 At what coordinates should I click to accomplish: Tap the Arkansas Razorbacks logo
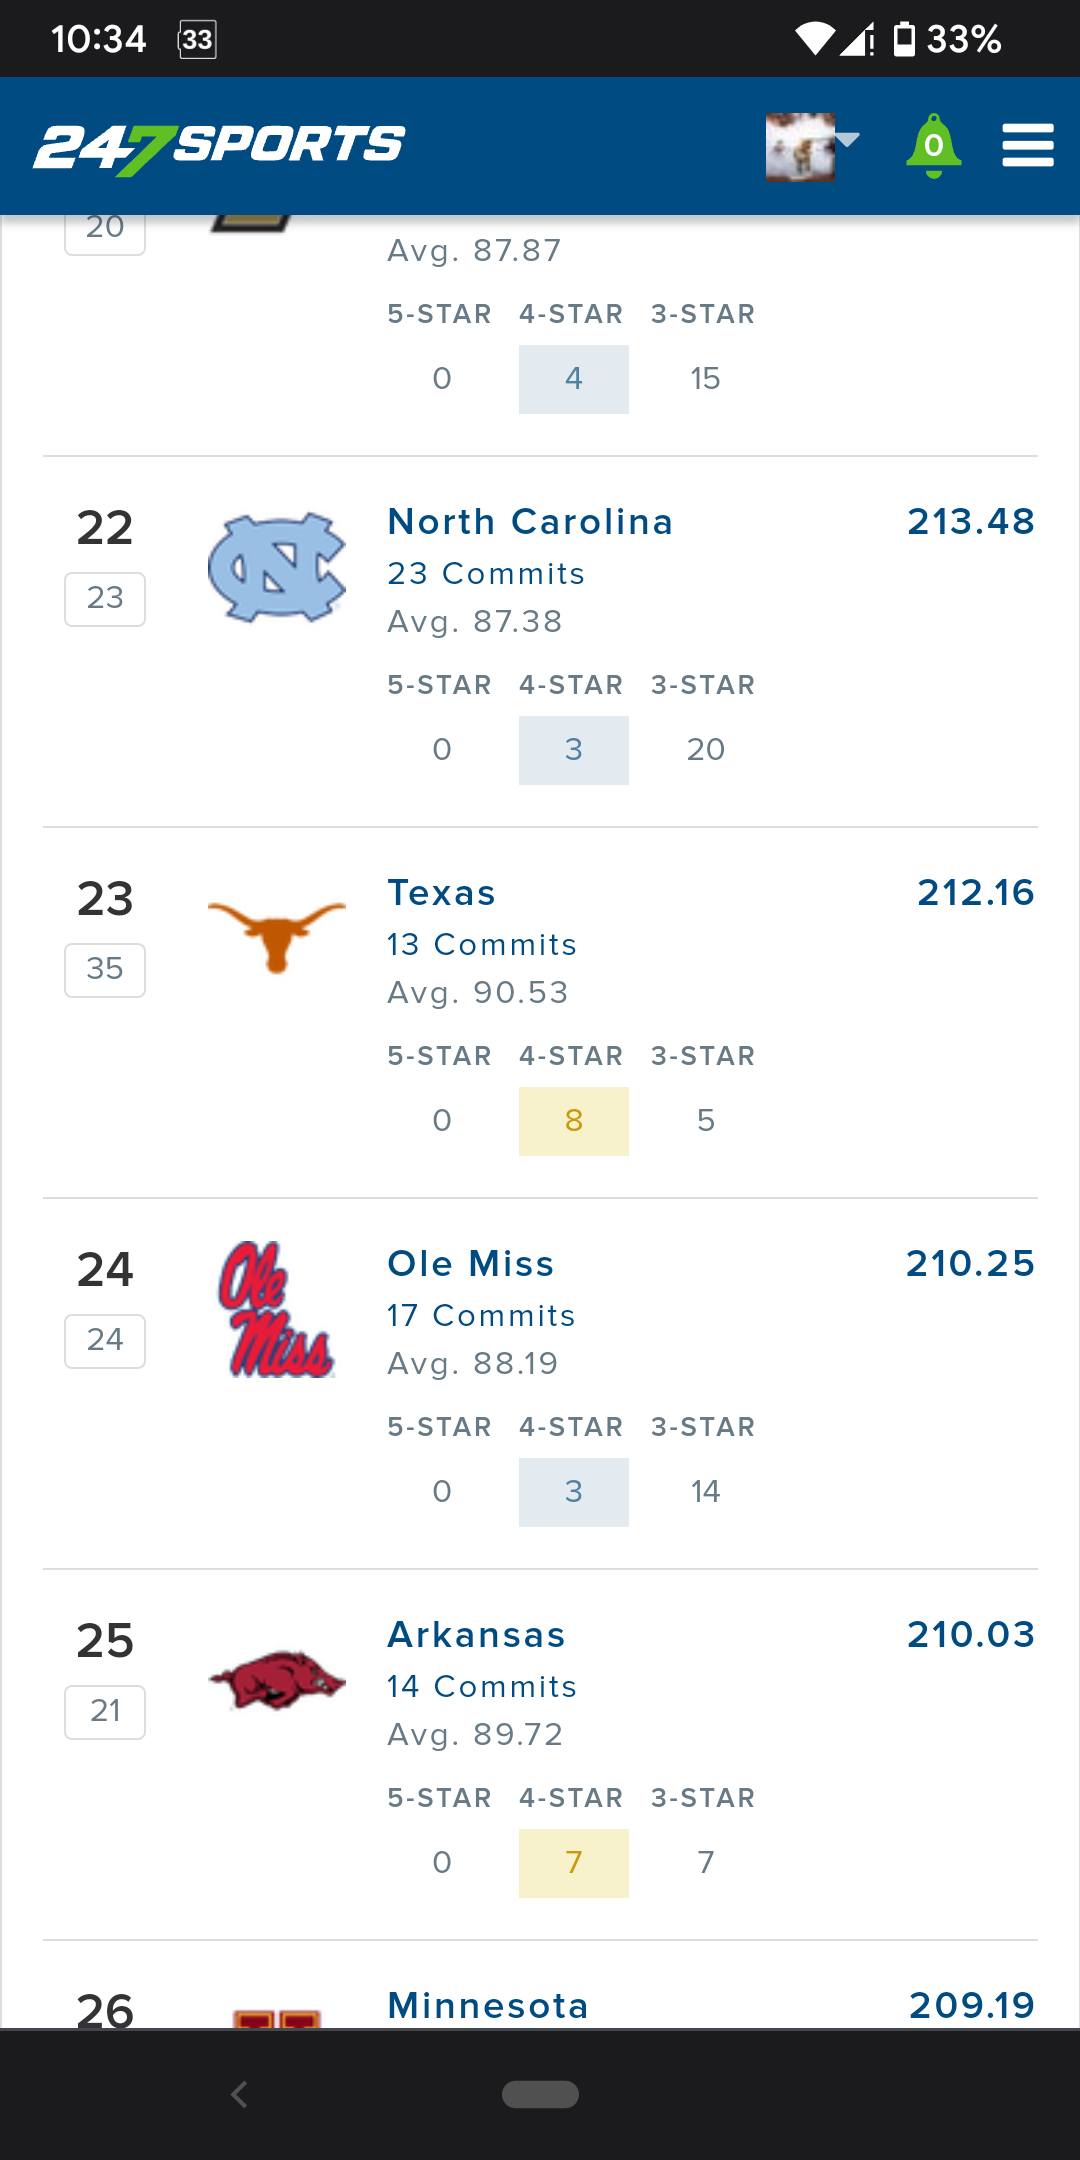click(x=277, y=1680)
